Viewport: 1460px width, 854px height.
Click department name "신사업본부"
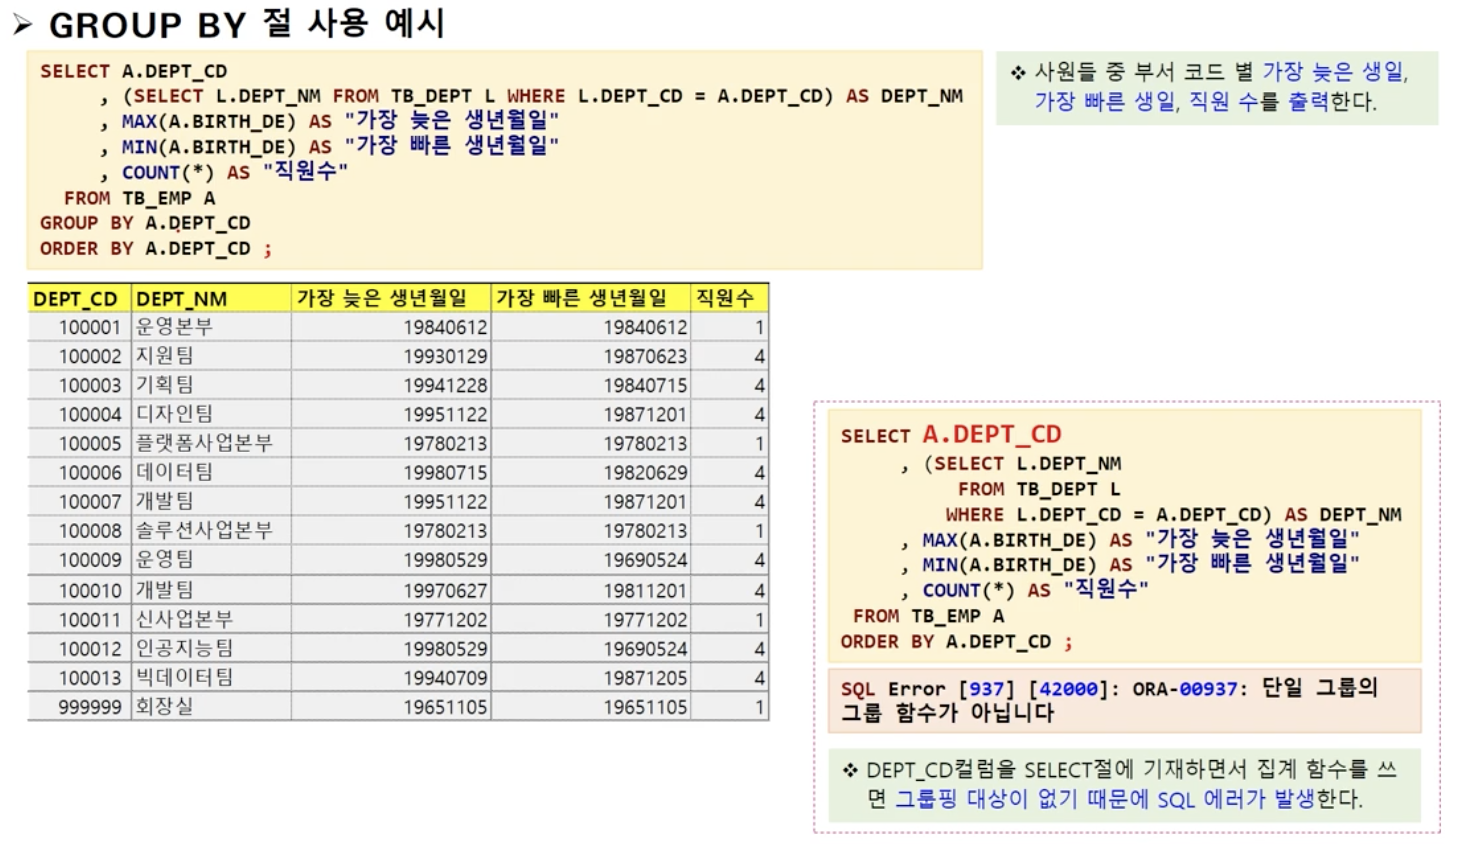184,618
